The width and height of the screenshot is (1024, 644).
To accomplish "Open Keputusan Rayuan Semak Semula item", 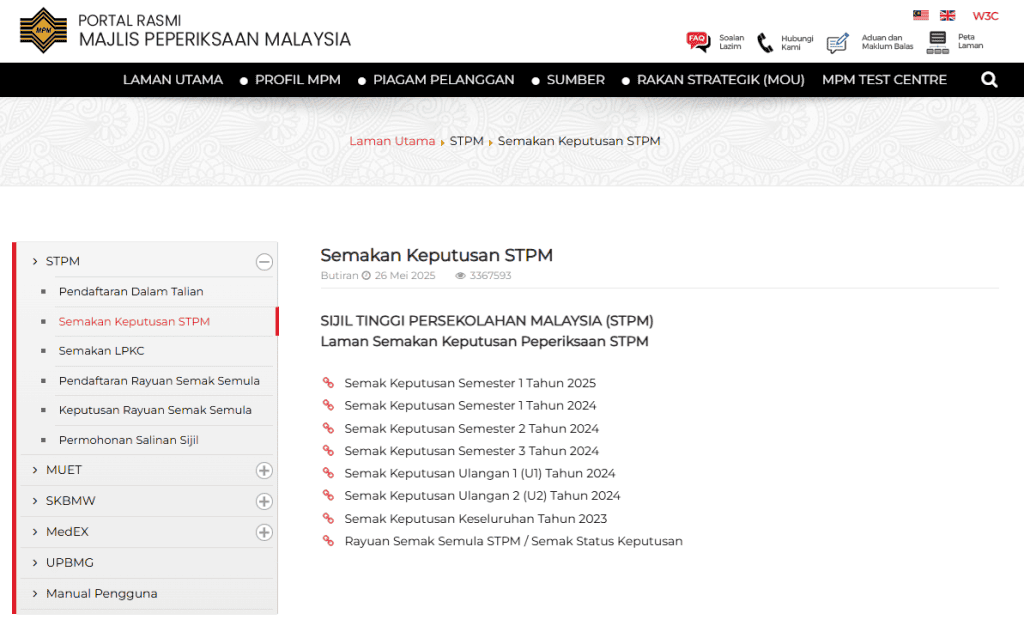I will [155, 410].
